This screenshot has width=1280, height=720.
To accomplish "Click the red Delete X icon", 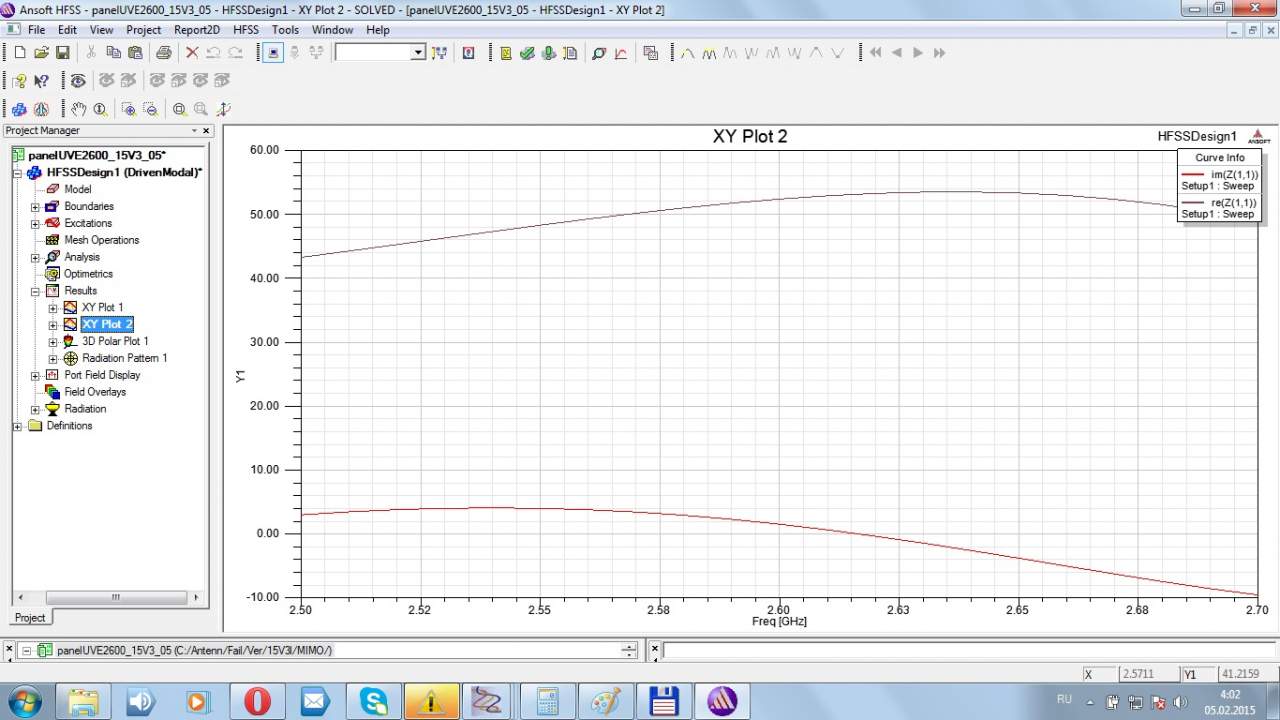I will 192,53.
